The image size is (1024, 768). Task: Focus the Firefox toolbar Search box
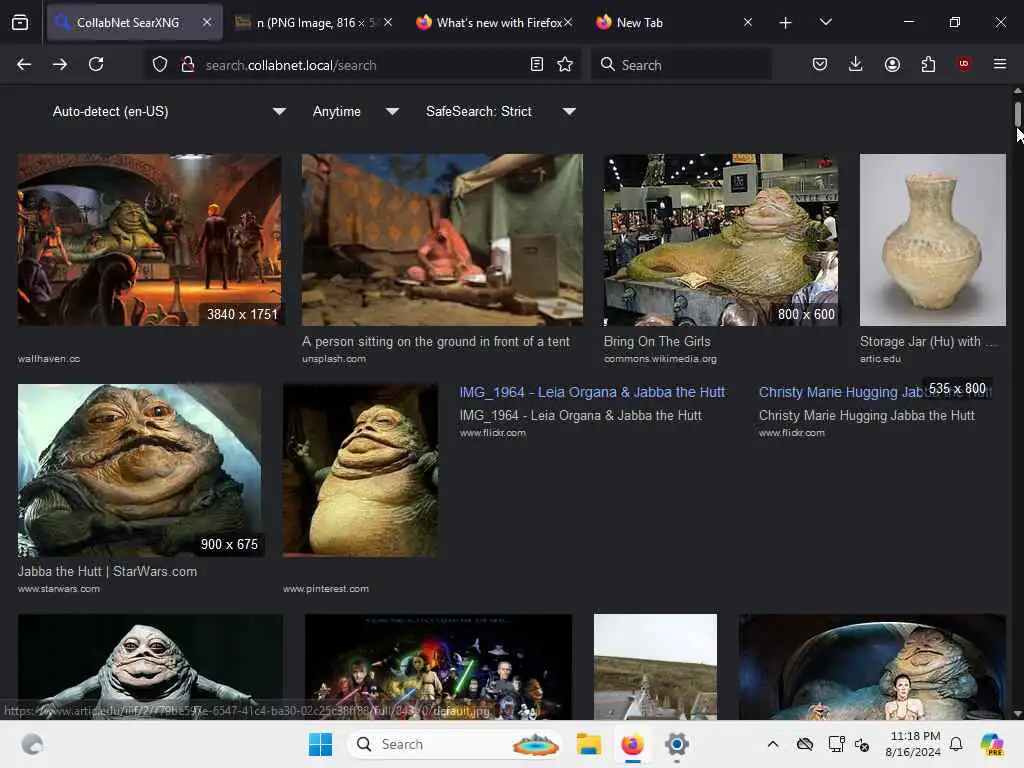681,65
